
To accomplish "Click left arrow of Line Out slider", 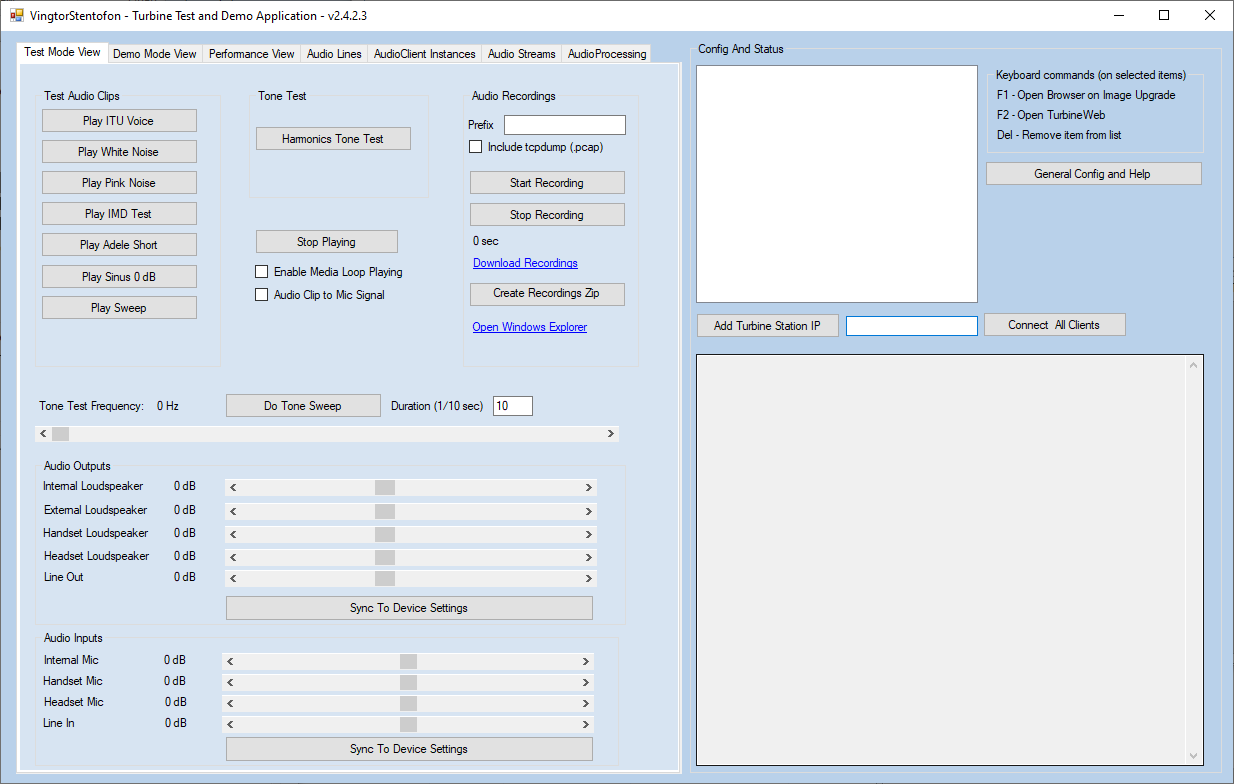I will point(233,579).
